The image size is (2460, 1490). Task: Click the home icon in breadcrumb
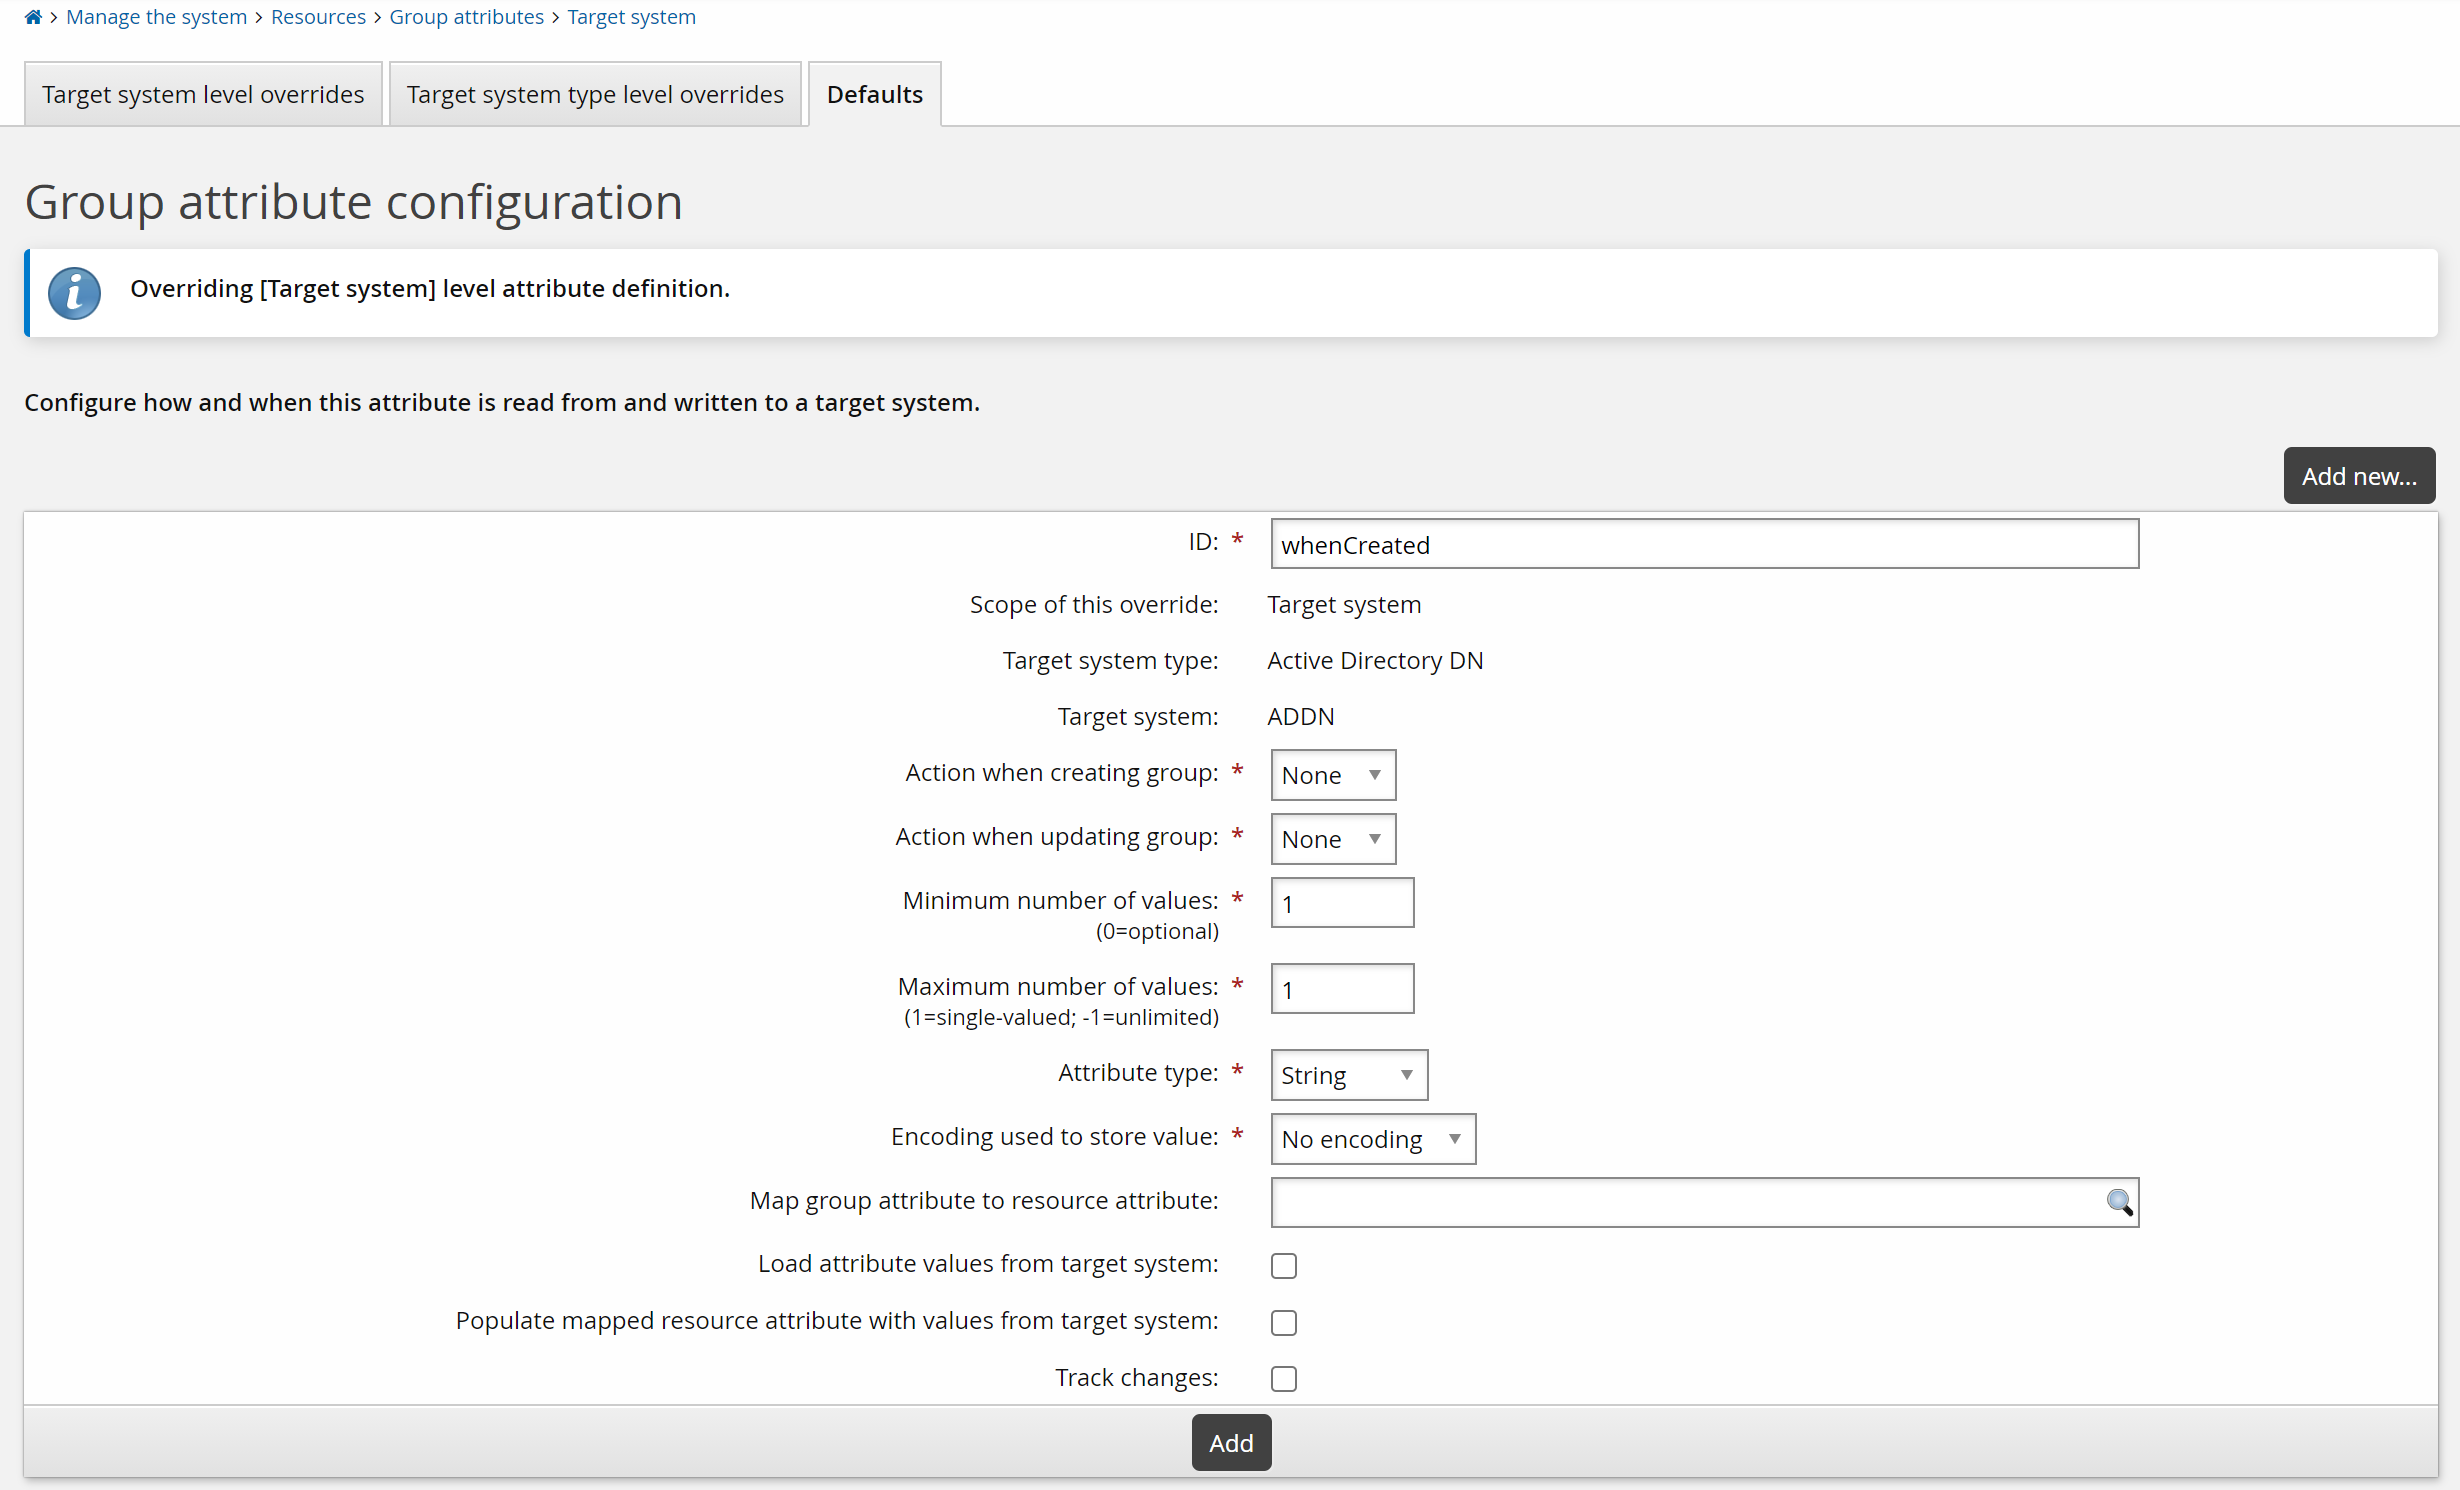point(33,17)
